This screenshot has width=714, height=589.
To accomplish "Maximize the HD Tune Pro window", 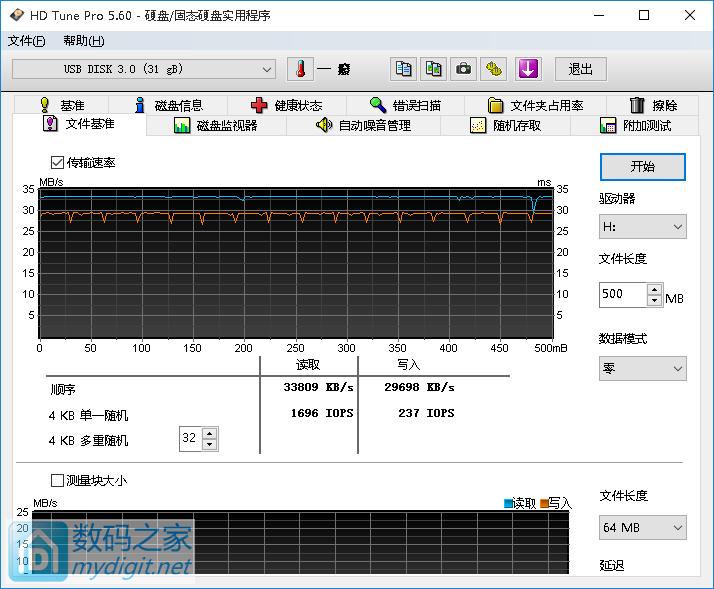I will [x=644, y=15].
